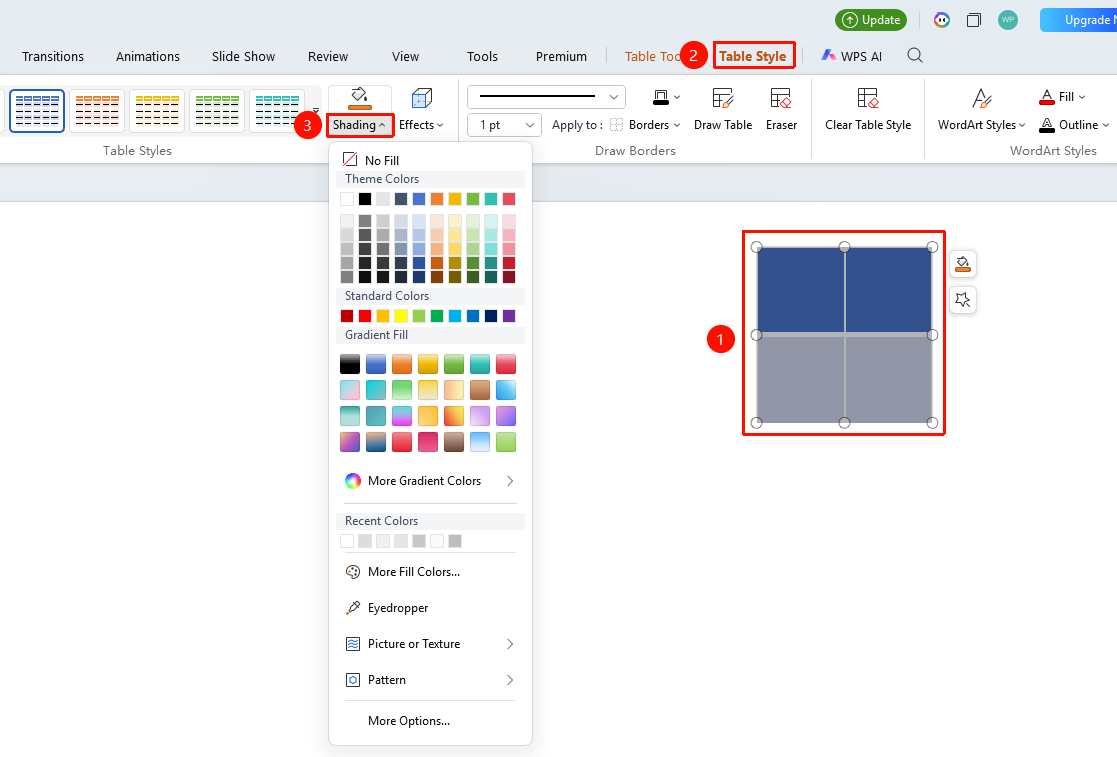The image size is (1117, 757).
Task: Switch to the Review tab
Action: [328, 56]
